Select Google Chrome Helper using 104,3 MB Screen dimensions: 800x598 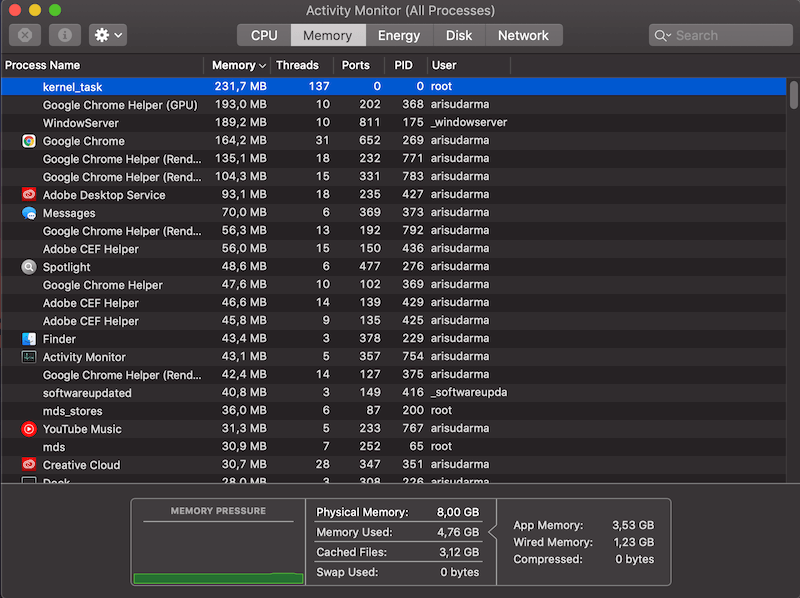(394, 177)
